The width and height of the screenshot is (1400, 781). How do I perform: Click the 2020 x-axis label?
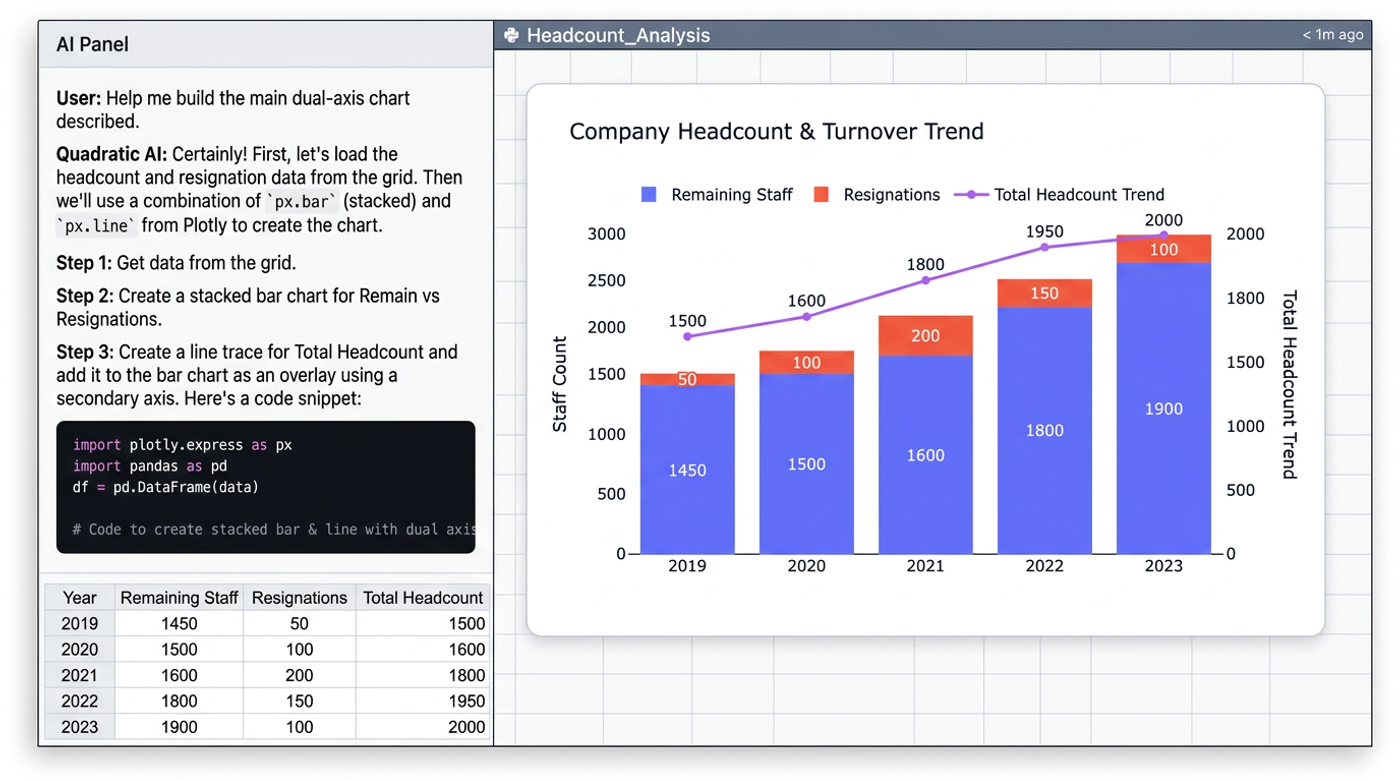[x=806, y=566]
